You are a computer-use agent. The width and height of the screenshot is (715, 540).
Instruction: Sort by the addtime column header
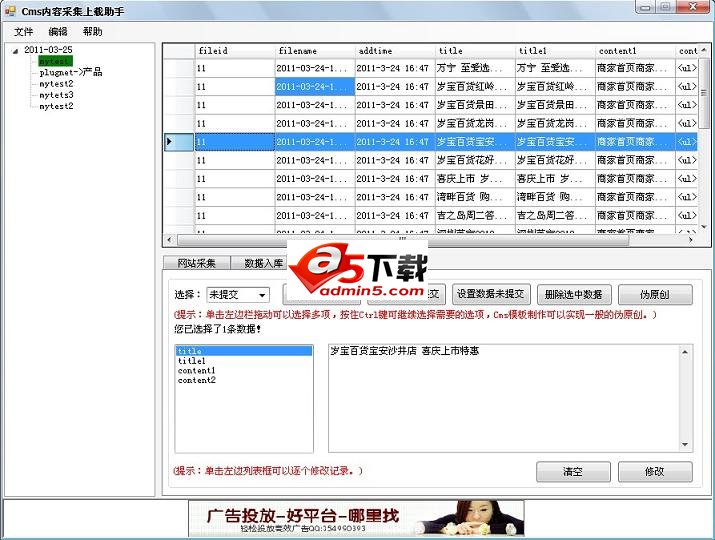395,51
